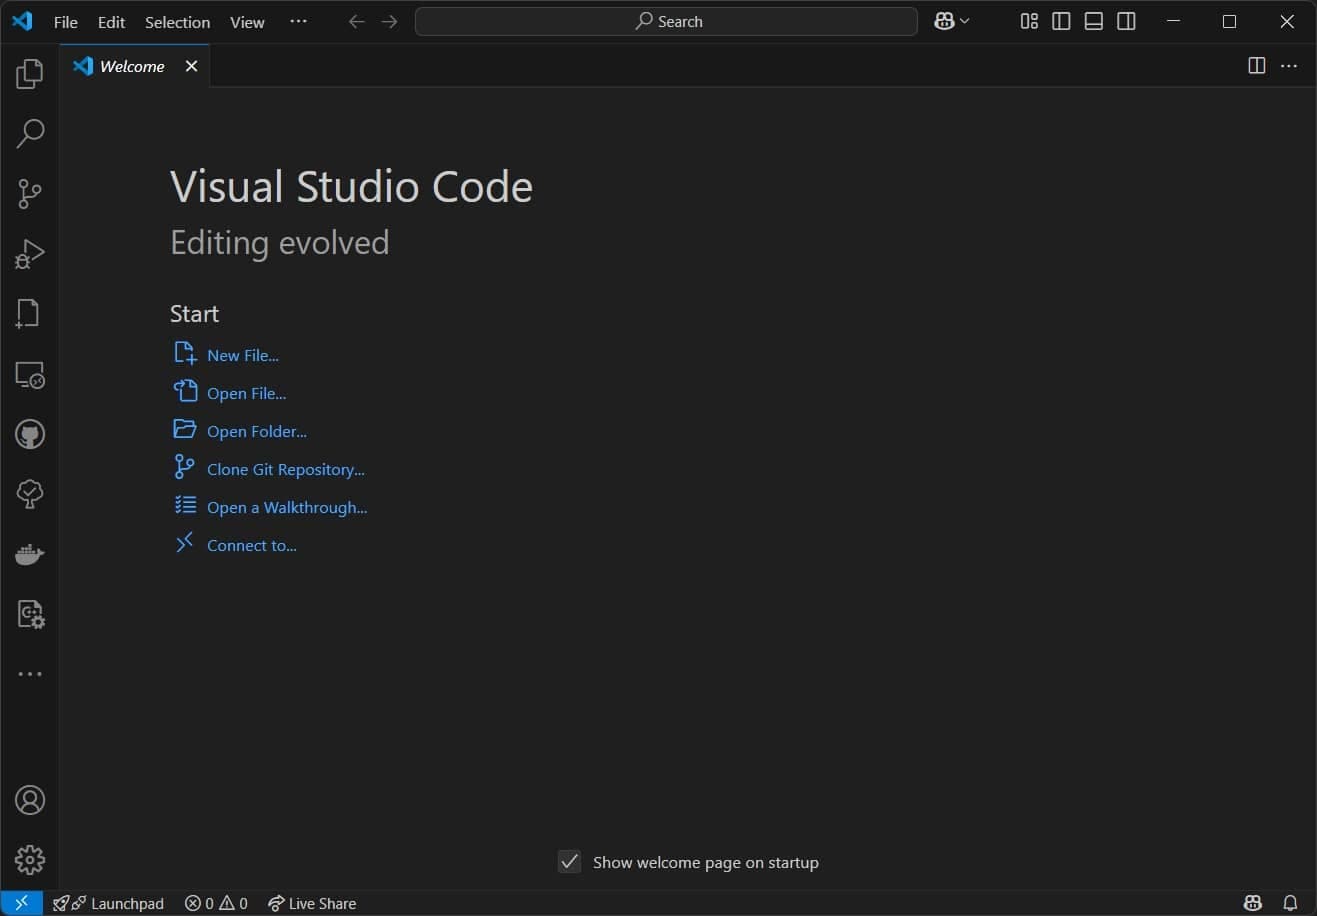Click the Clone Git Repository link

tap(284, 468)
